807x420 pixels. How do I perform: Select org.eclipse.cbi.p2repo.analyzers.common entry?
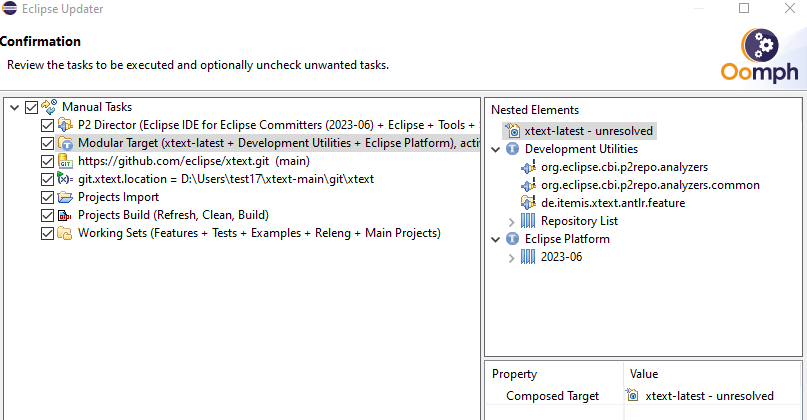pos(651,185)
